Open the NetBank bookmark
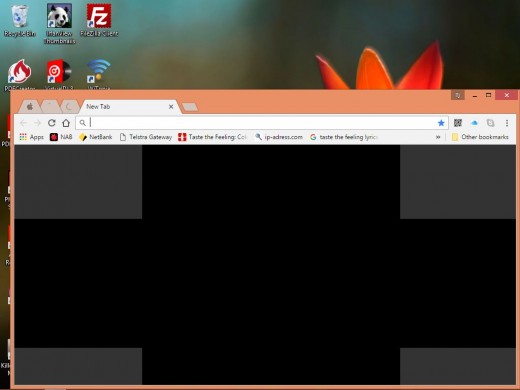520x390 pixels. point(96,137)
